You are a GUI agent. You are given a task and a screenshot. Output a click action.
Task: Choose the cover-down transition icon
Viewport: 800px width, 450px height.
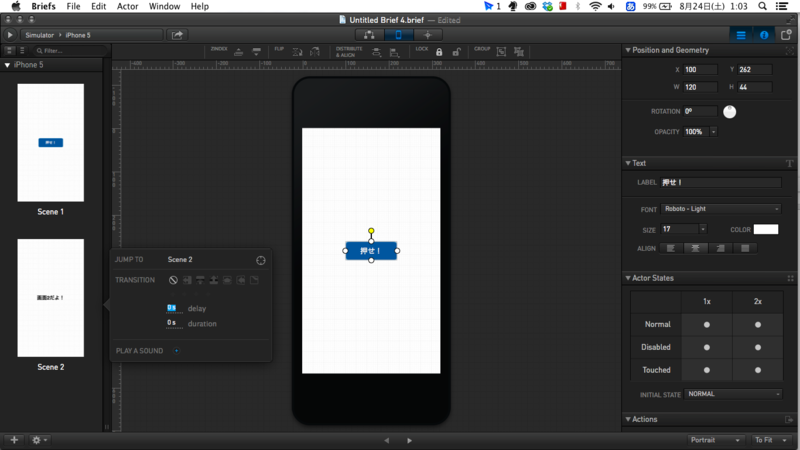tap(201, 280)
